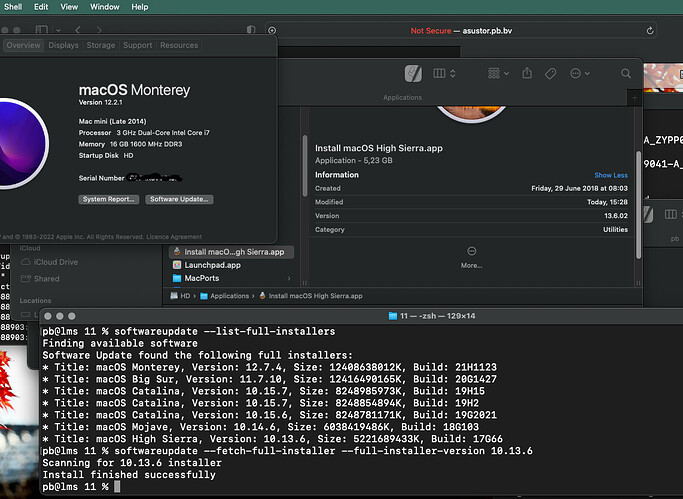Viewport: 683px width, 499px height.
Task: Select Install macOS High Sierra.app in list
Action: (231, 252)
